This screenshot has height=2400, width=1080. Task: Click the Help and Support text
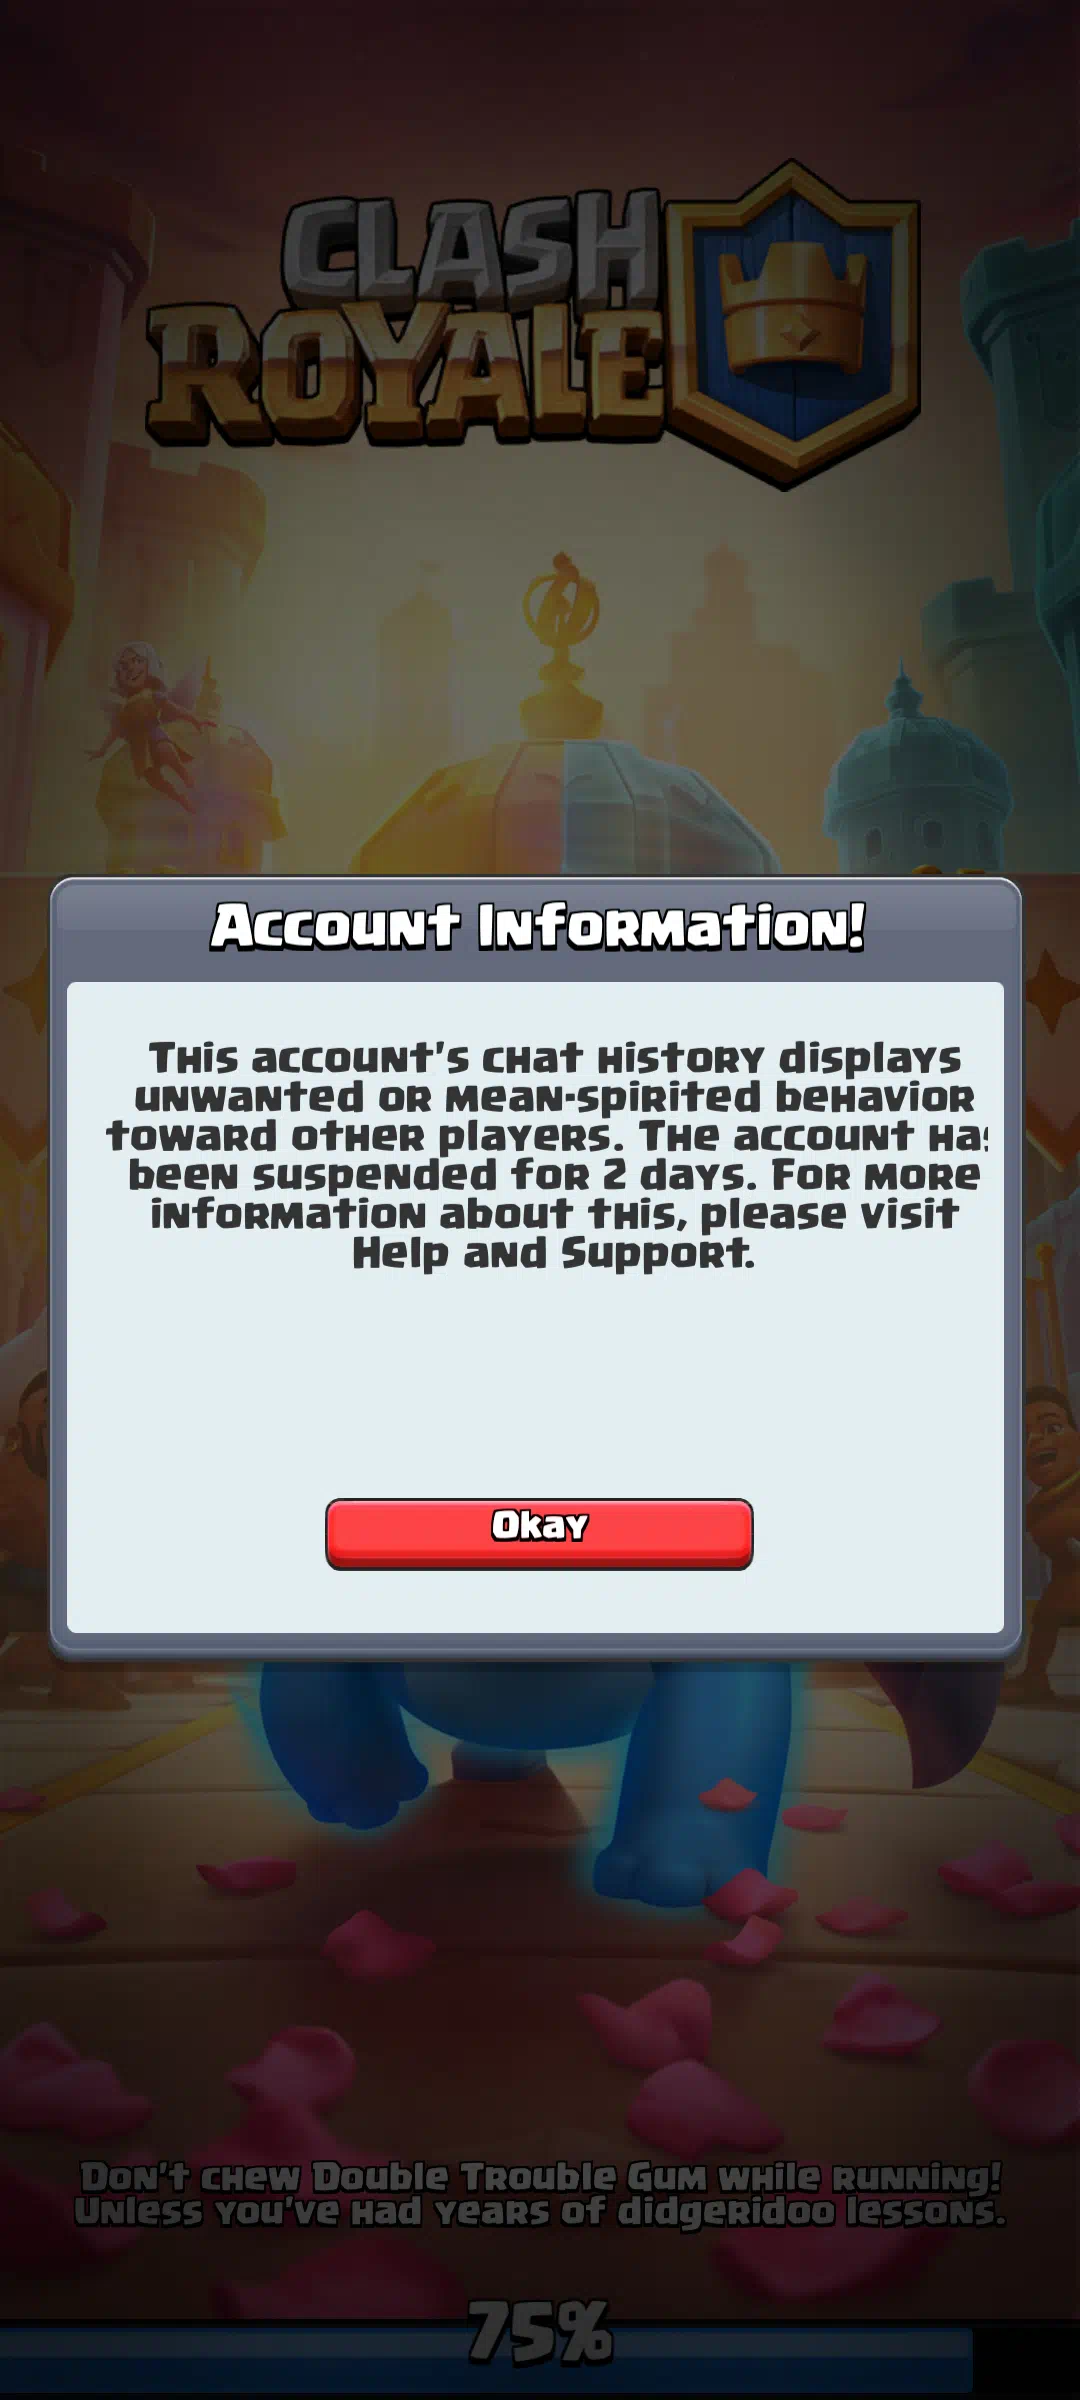click(x=553, y=1253)
